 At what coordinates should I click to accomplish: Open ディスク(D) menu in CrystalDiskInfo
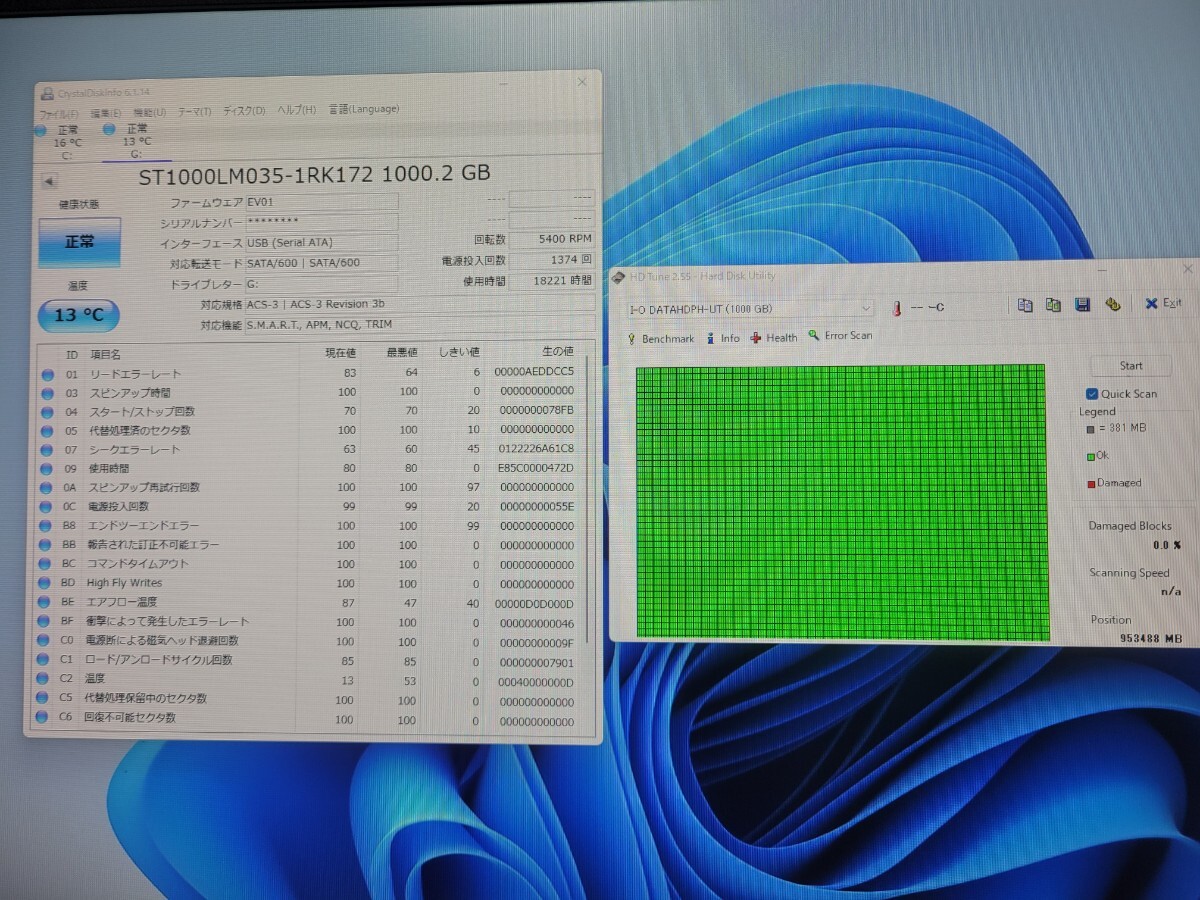pyautogui.click(x=244, y=110)
